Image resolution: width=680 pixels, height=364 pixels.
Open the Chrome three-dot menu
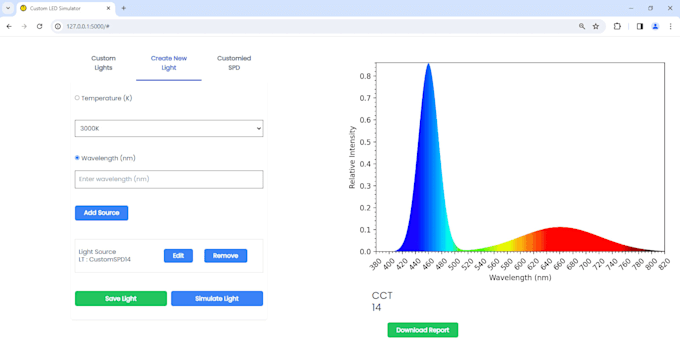670,26
